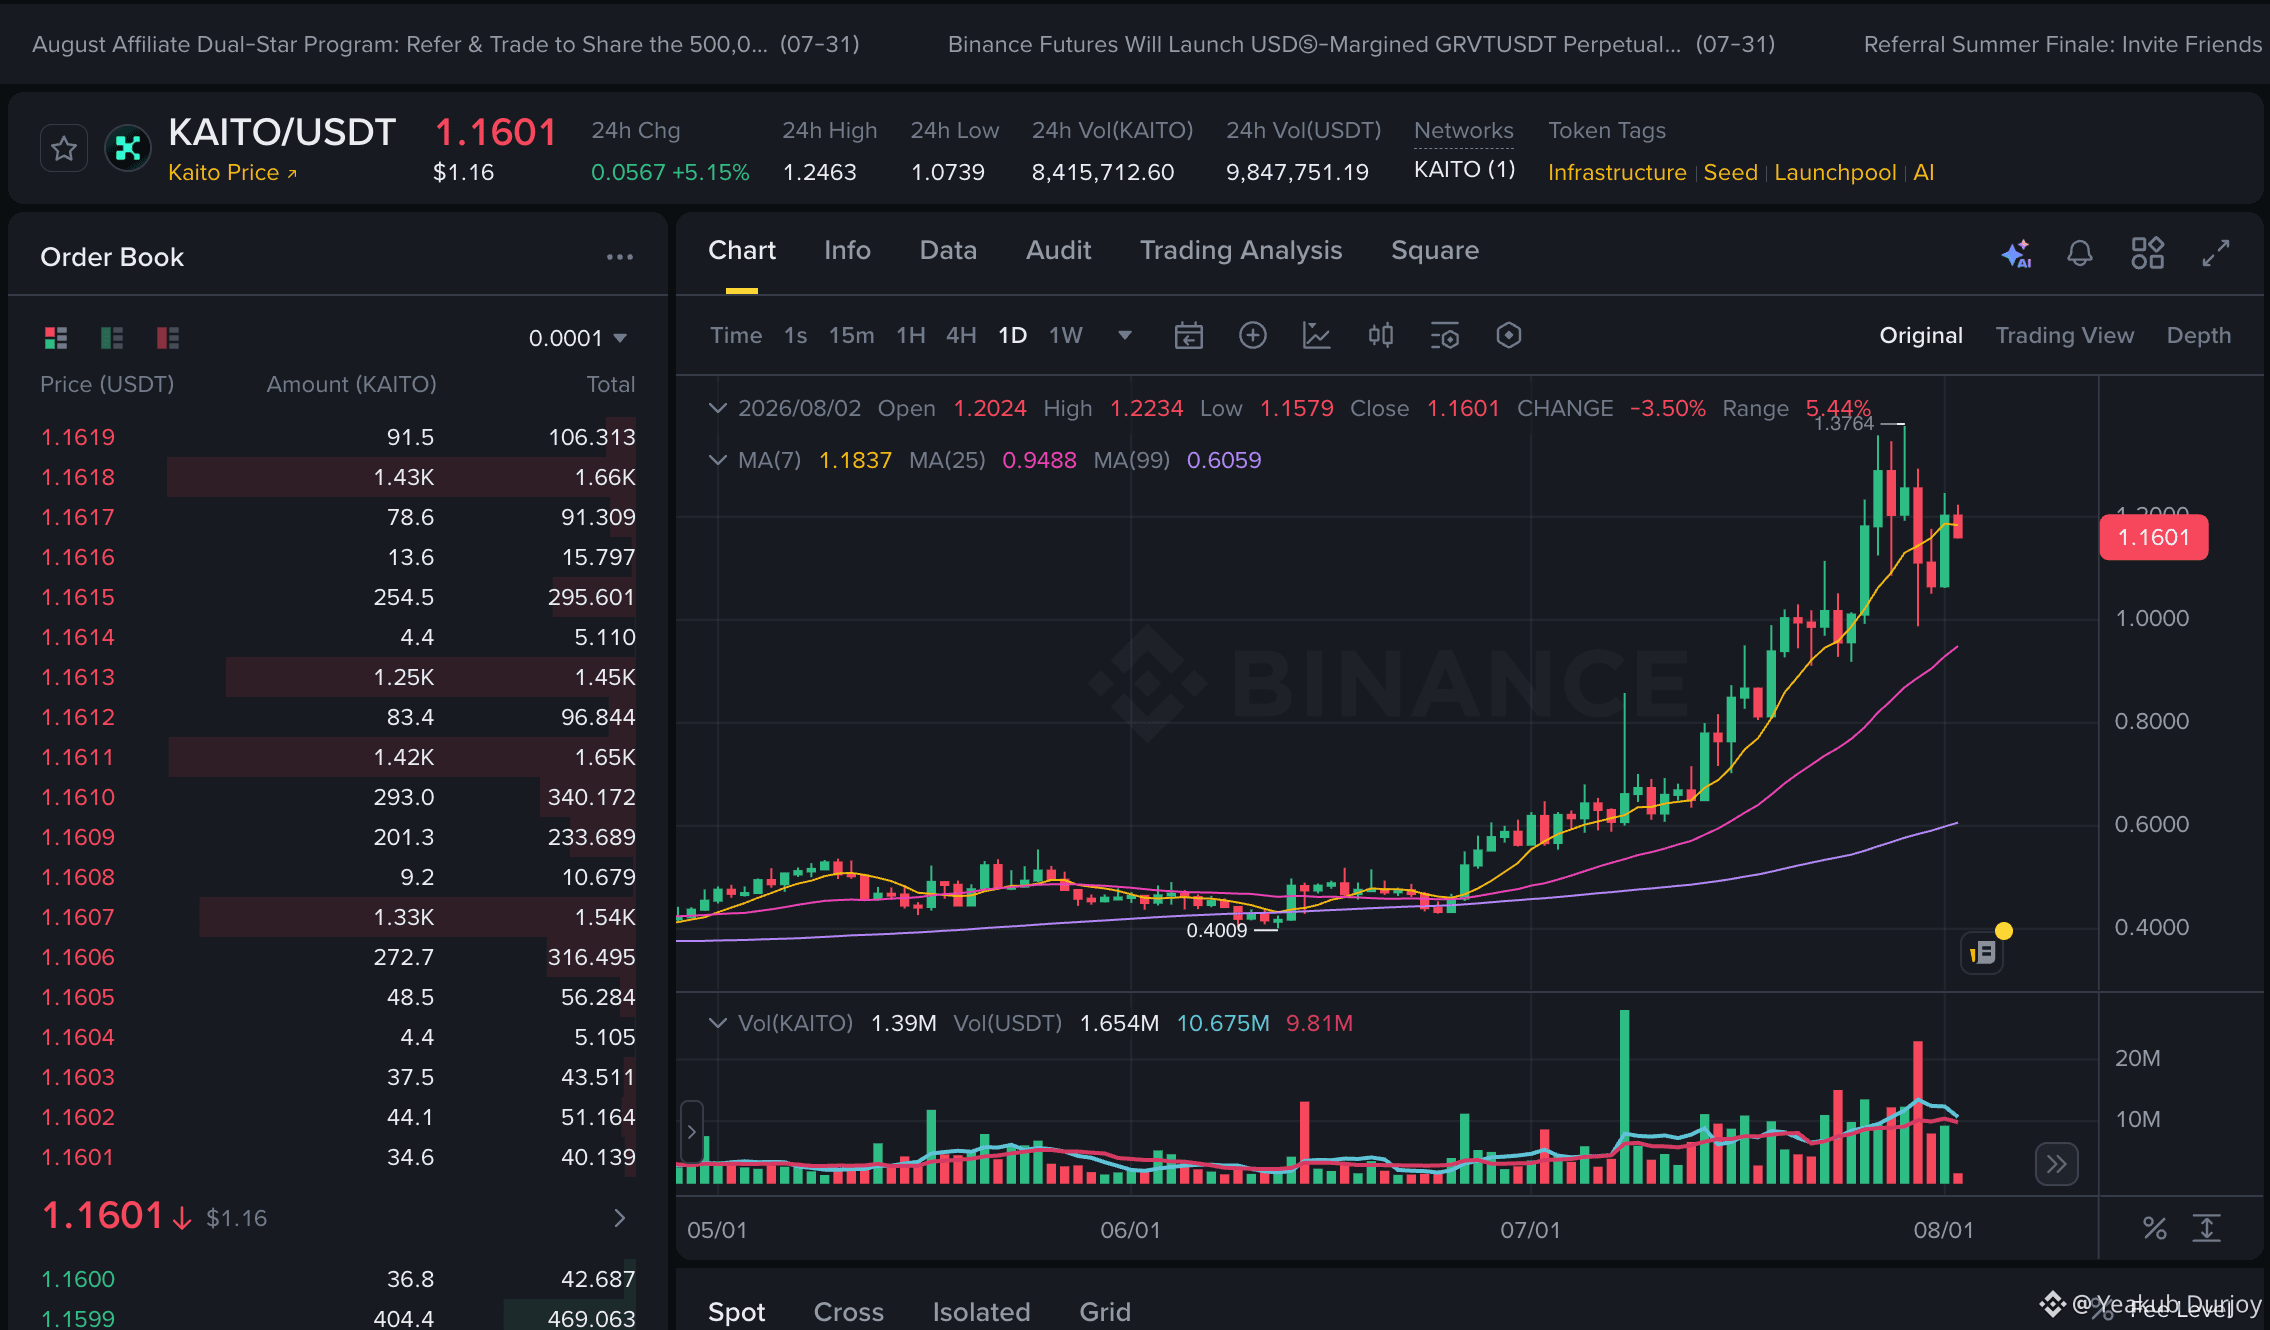
Task: Click ask price 1.1613 in order book
Action: [78, 677]
